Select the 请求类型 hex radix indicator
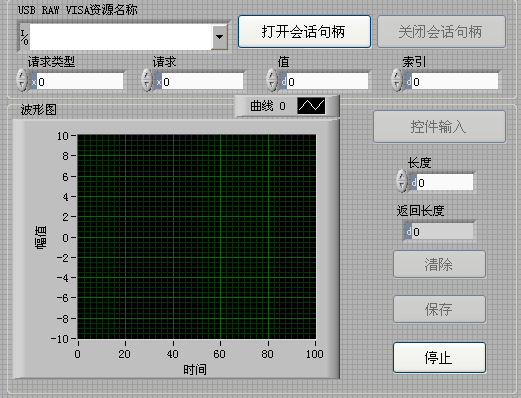This screenshot has height=398, width=521. coord(34,81)
